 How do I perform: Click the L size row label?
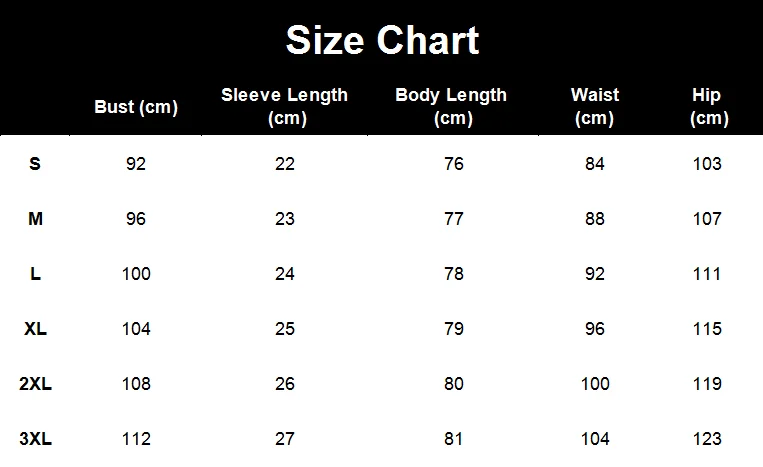pyautogui.click(x=35, y=273)
